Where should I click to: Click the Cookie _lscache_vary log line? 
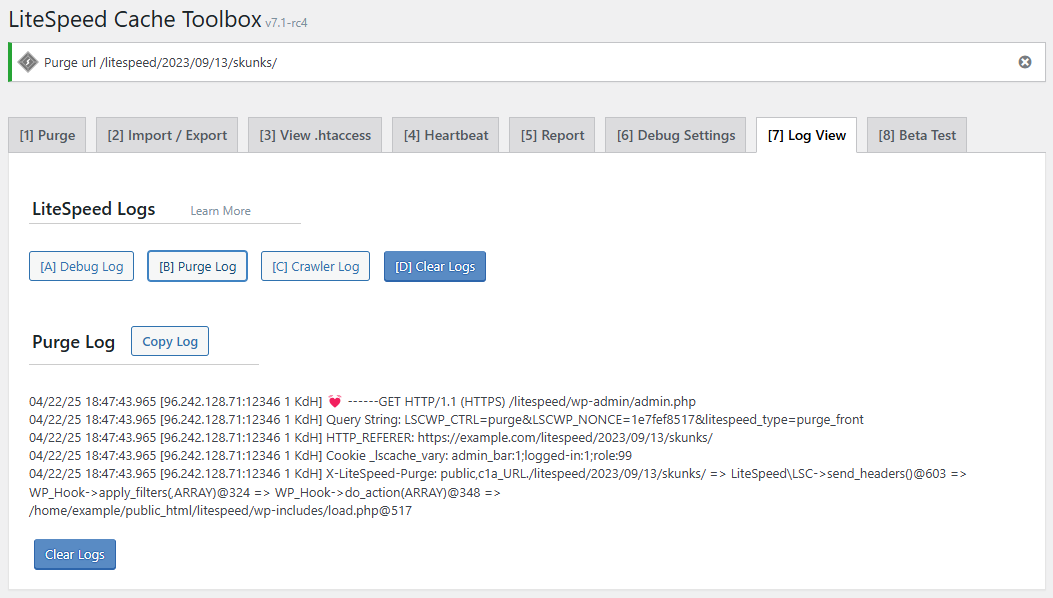coord(330,456)
